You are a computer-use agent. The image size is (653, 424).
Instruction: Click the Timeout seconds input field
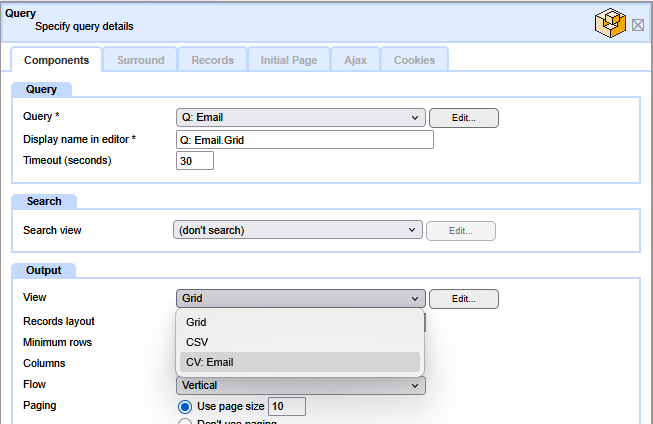point(194,161)
